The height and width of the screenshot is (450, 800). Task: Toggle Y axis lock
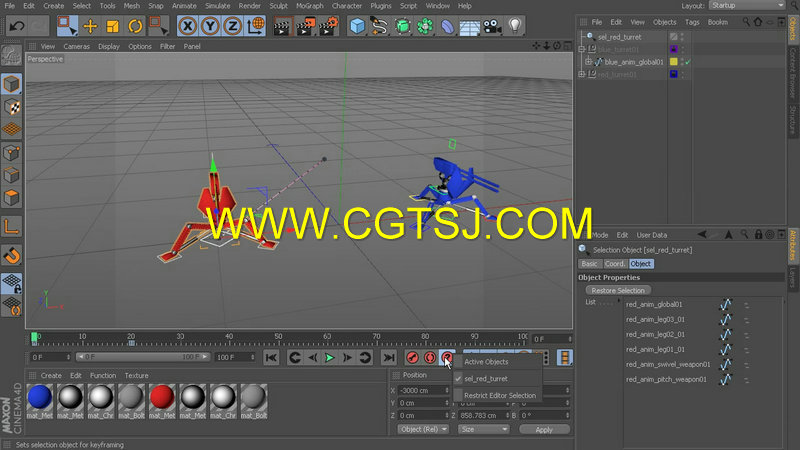pyautogui.click(x=210, y=26)
